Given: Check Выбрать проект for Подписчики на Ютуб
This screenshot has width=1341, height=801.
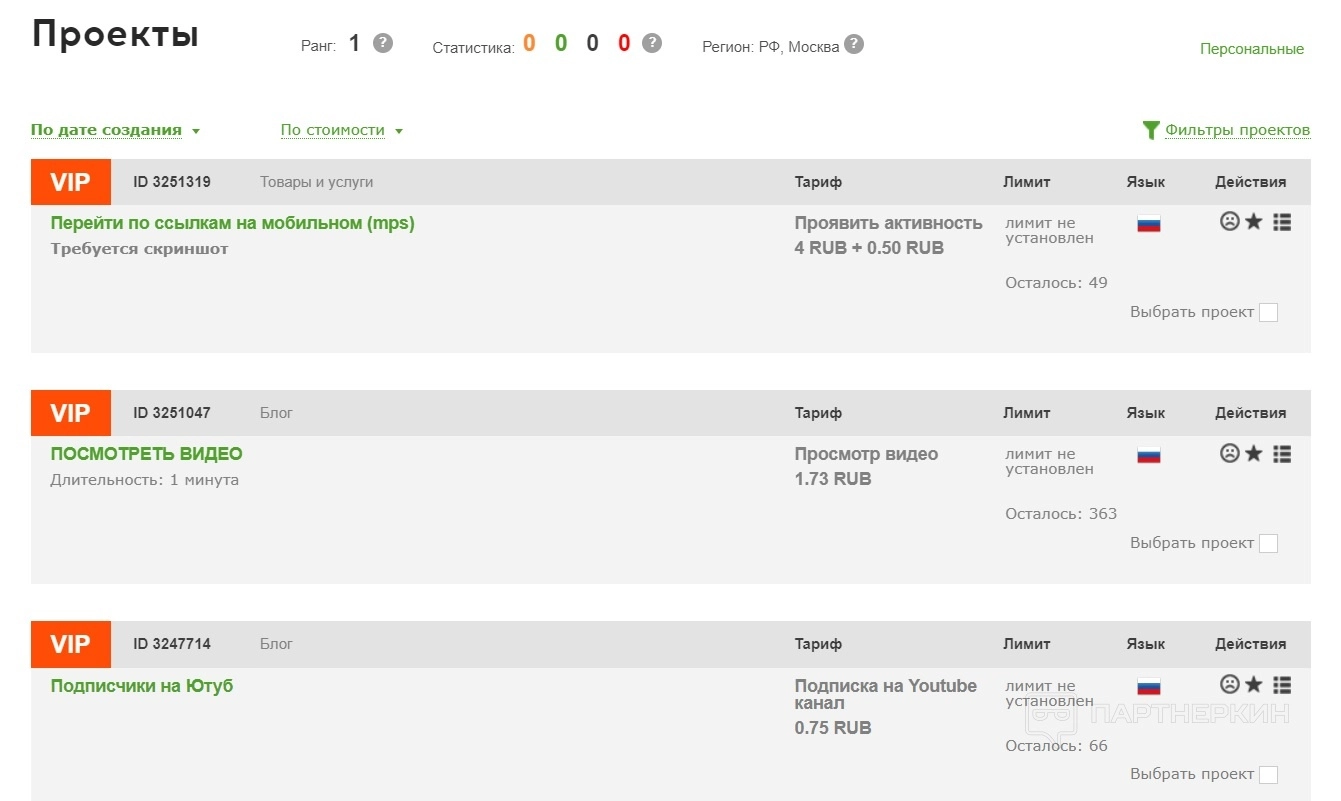Looking at the screenshot, I should 1268,774.
